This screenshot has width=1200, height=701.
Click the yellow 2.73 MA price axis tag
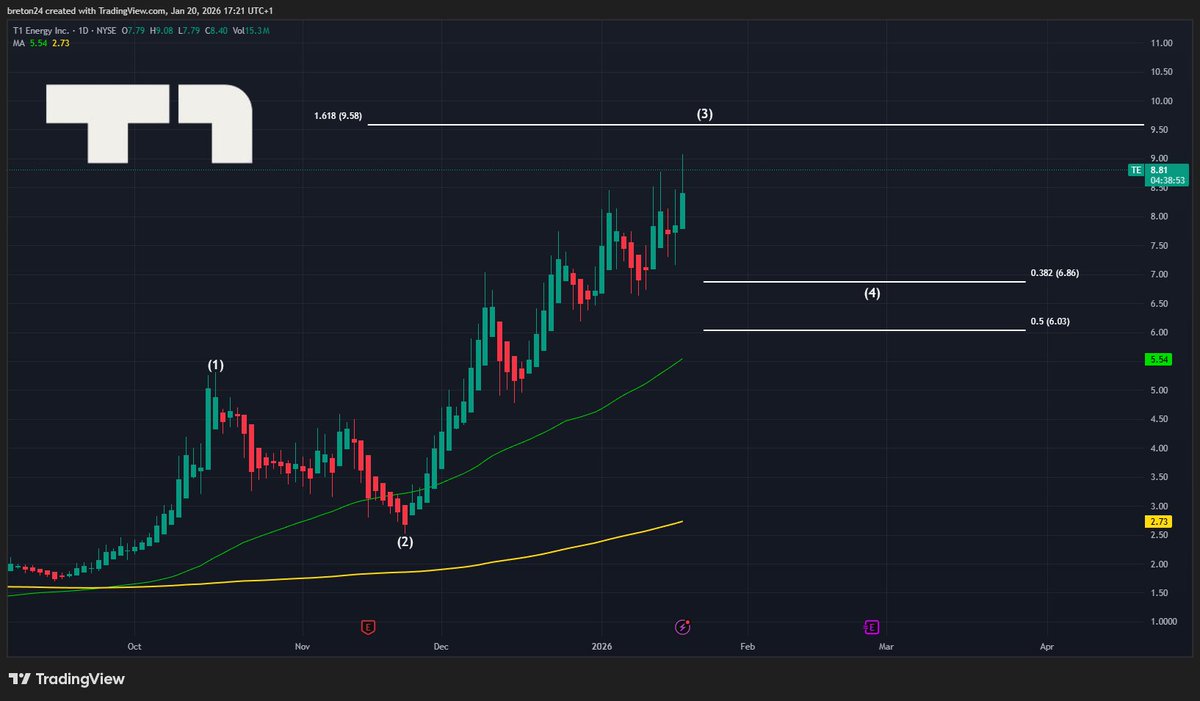[x=1159, y=522]
